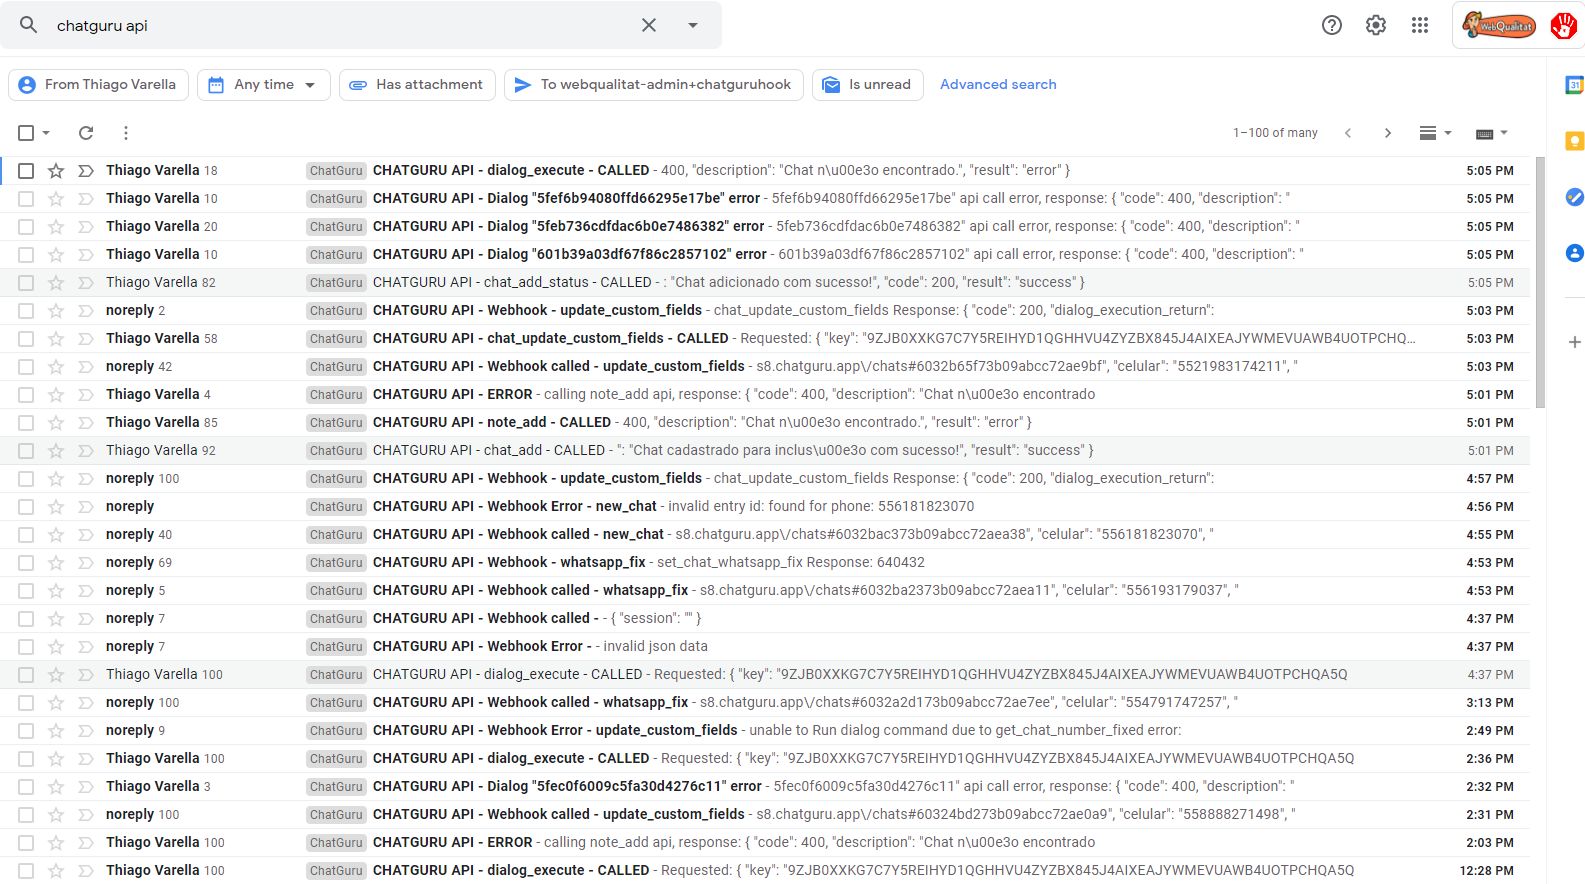Go to older messages page
1585x884 pixels.
1387,133
